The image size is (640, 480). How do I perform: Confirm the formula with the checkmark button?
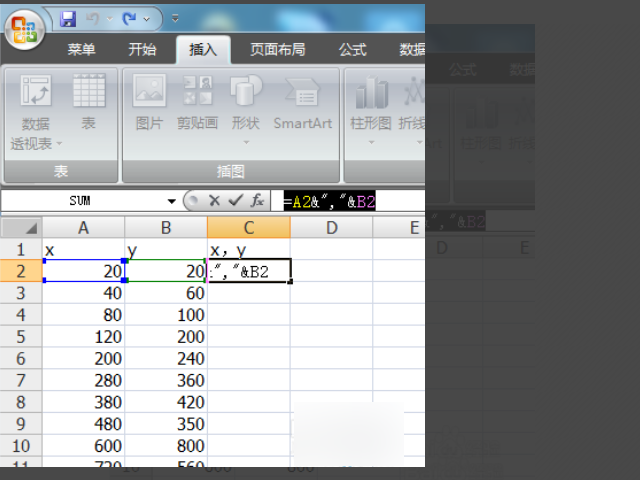236,200
